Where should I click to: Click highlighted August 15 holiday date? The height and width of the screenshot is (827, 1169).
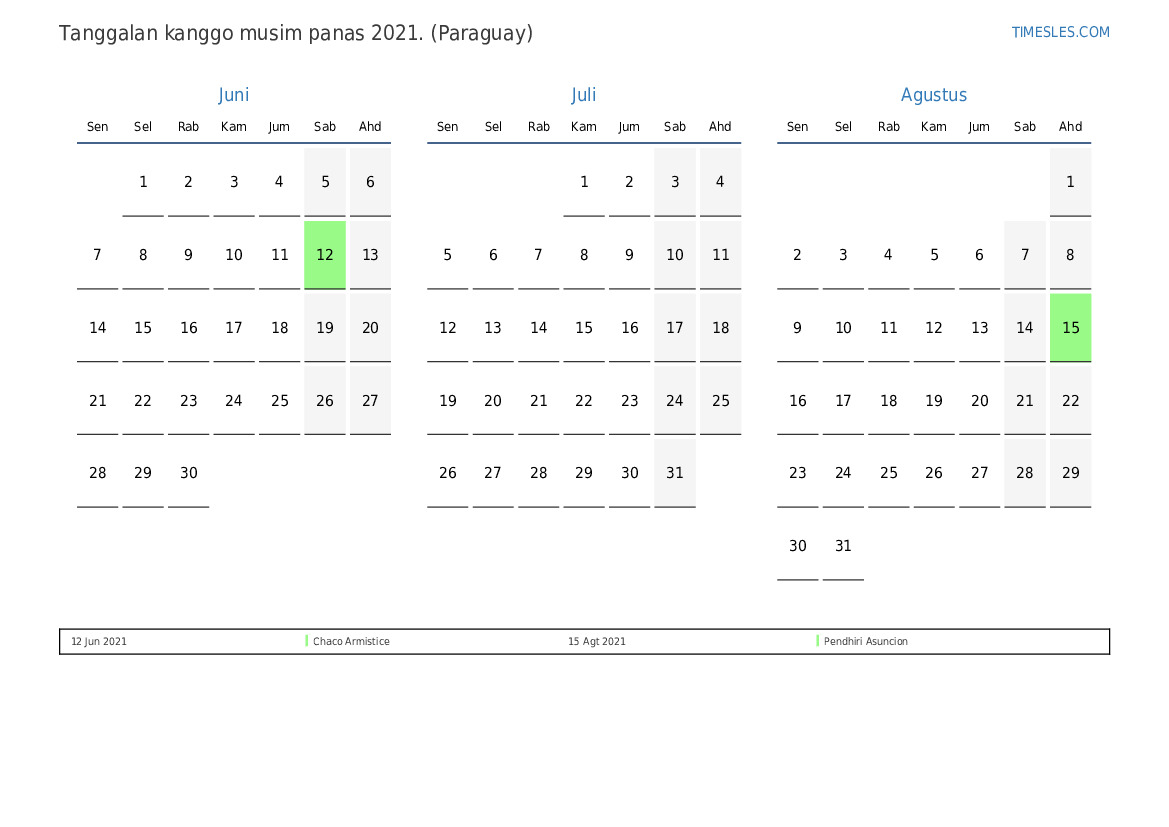coord(1070,328)
